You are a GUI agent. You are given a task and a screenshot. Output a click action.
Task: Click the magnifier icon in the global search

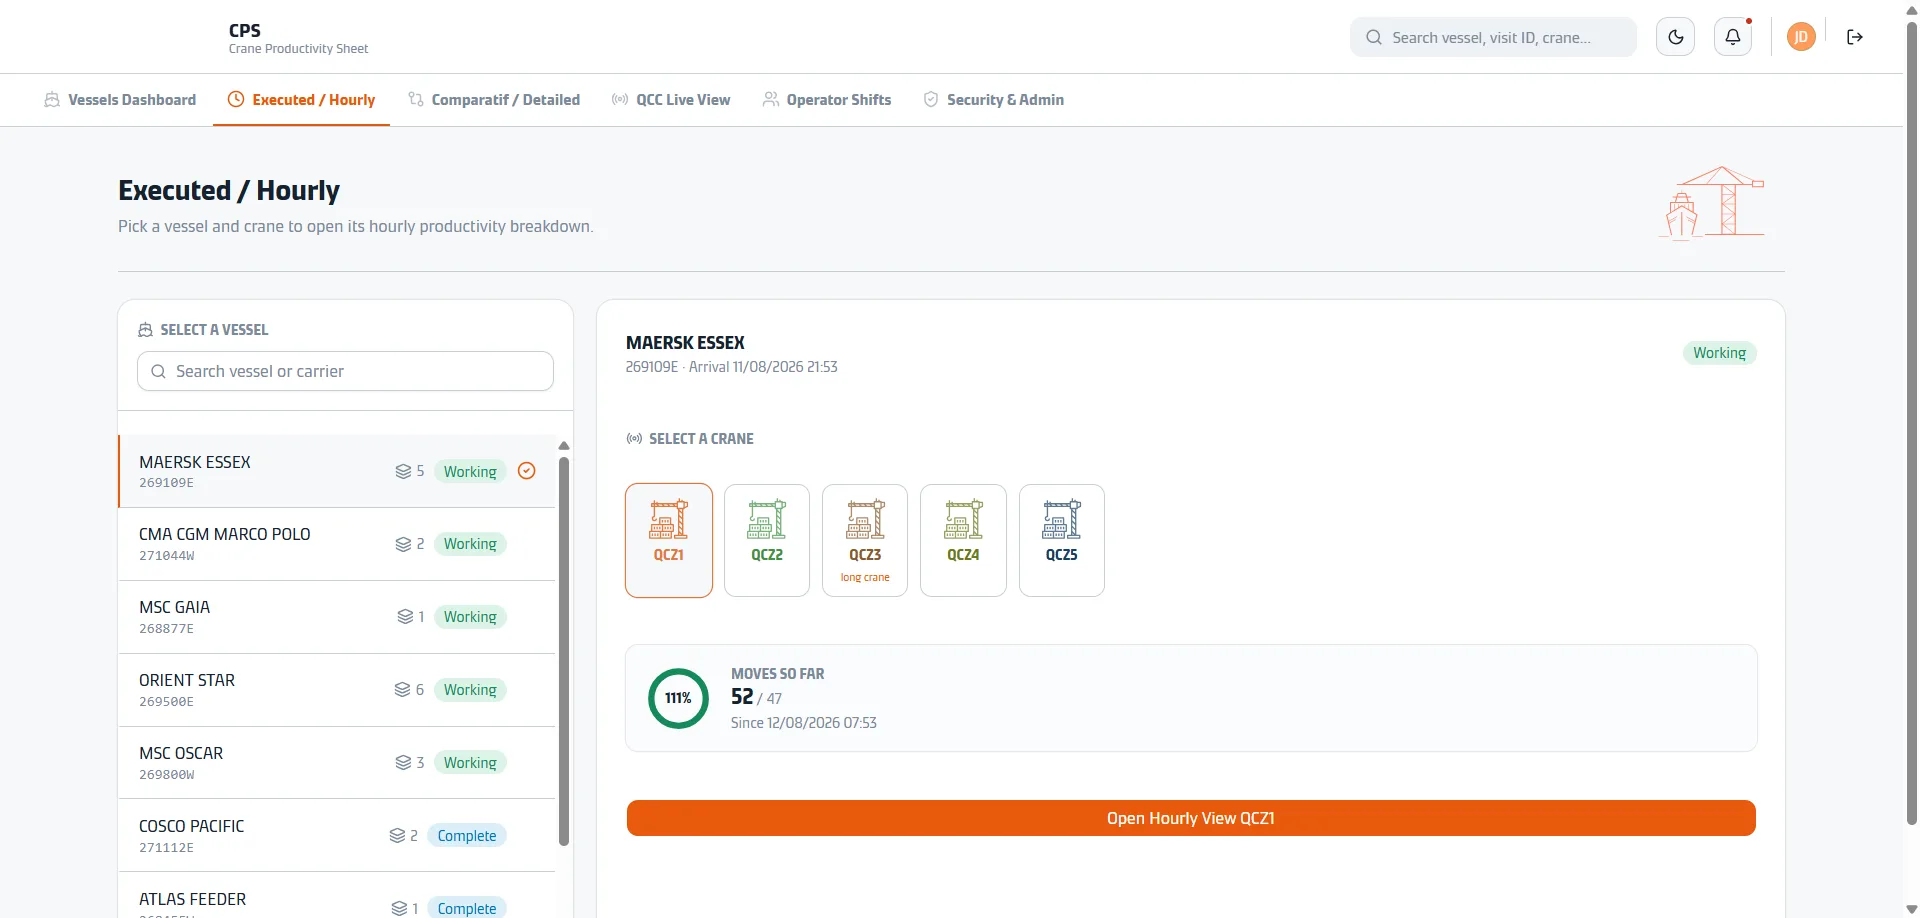[1374, 37]
